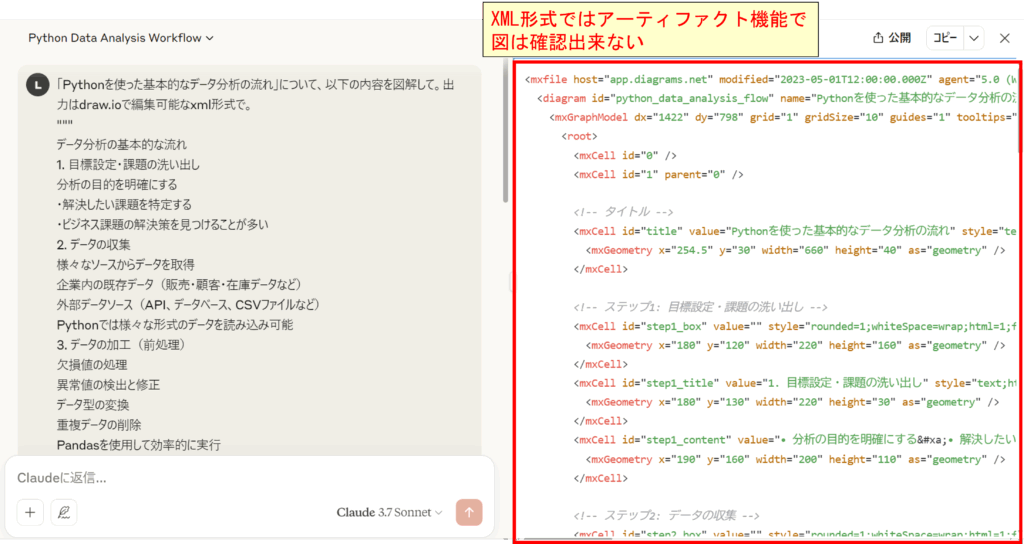The image size is (1024, 544).
Task: Click the コピー copy button
Action: tap(945, 38)
